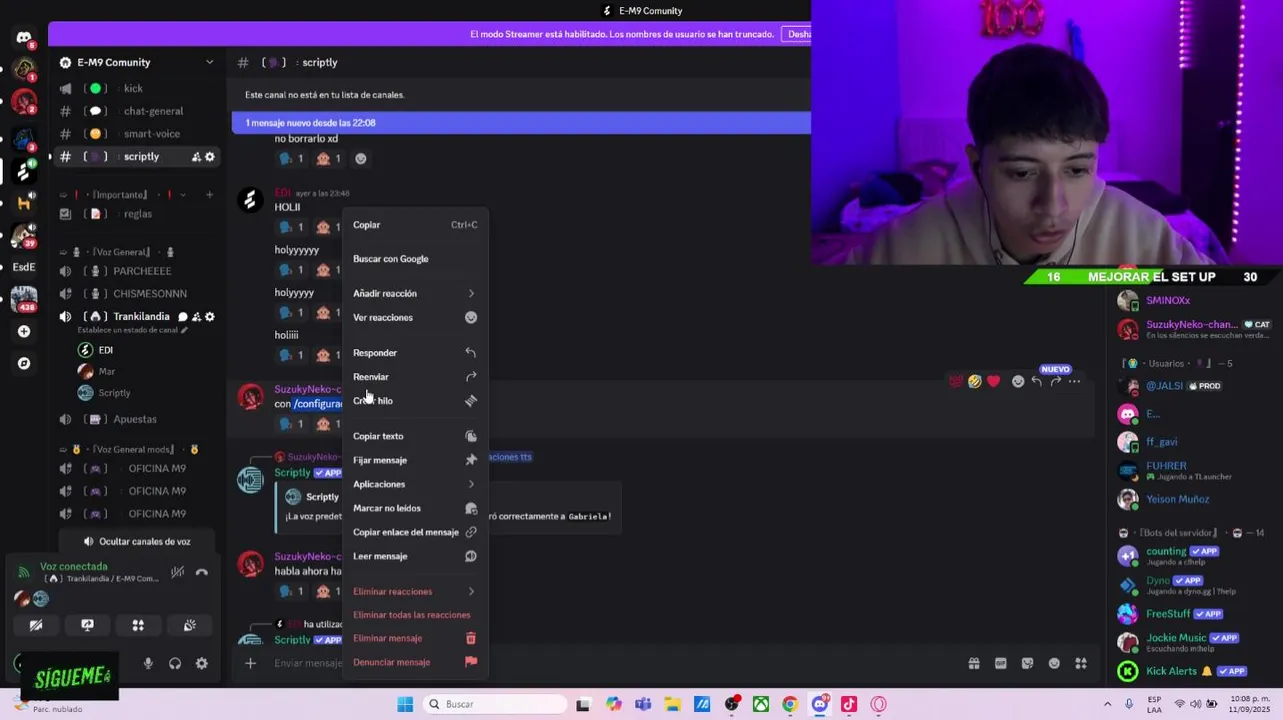
Task: Click Fijar mensaje menu entry
Action: 415,460
